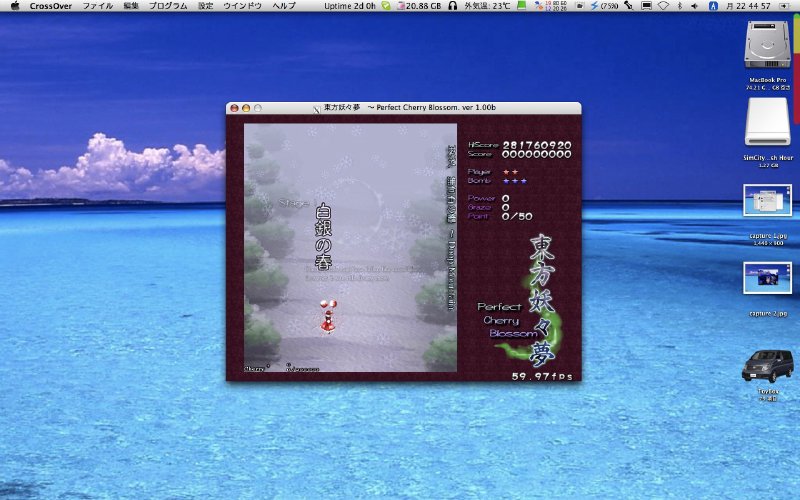This screenshot has height=500, width=800.
Task: Click the Power value 0
Action: coord(505,198)
